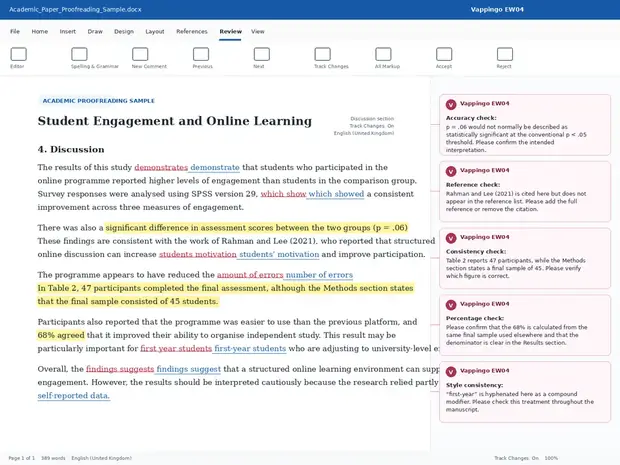The width and height of the screenshot is (620, 465).
Task: Switch to the Insert tab
Action: coord(68,31)
